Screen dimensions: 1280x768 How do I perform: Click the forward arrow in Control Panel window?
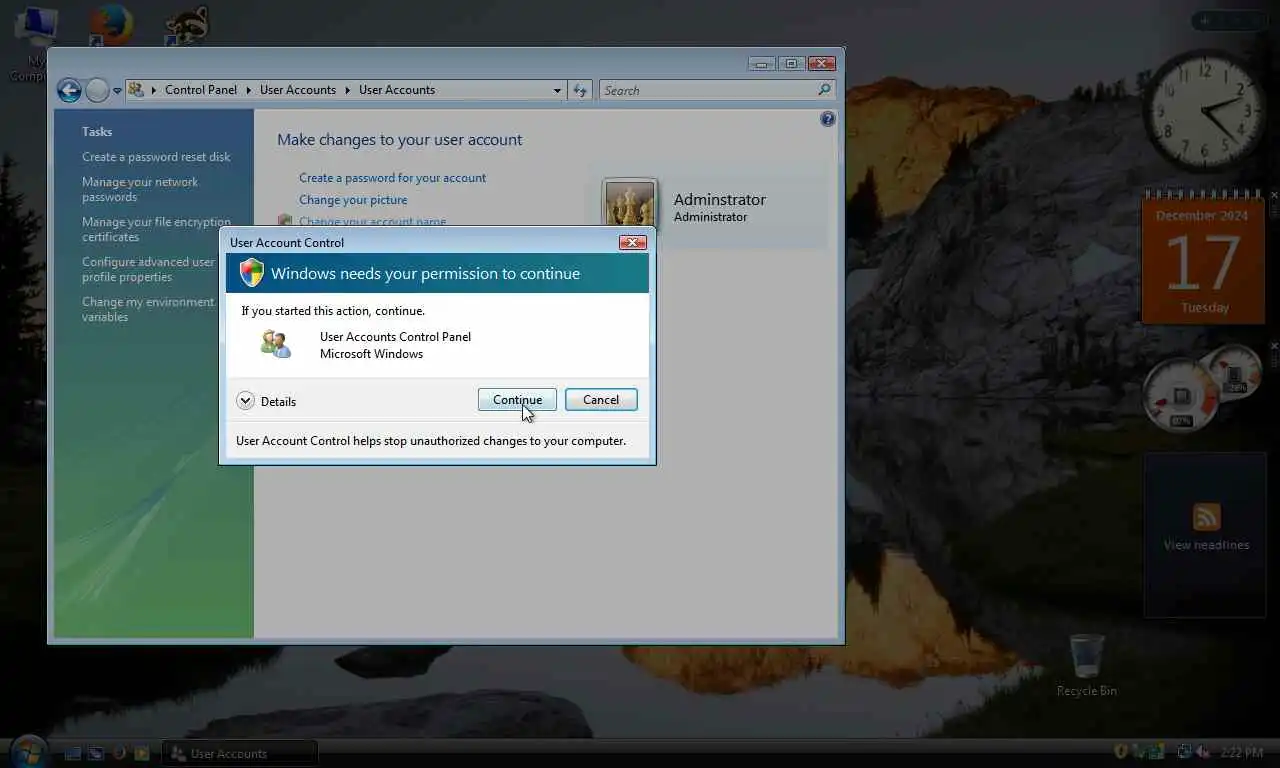coord(97,91)
